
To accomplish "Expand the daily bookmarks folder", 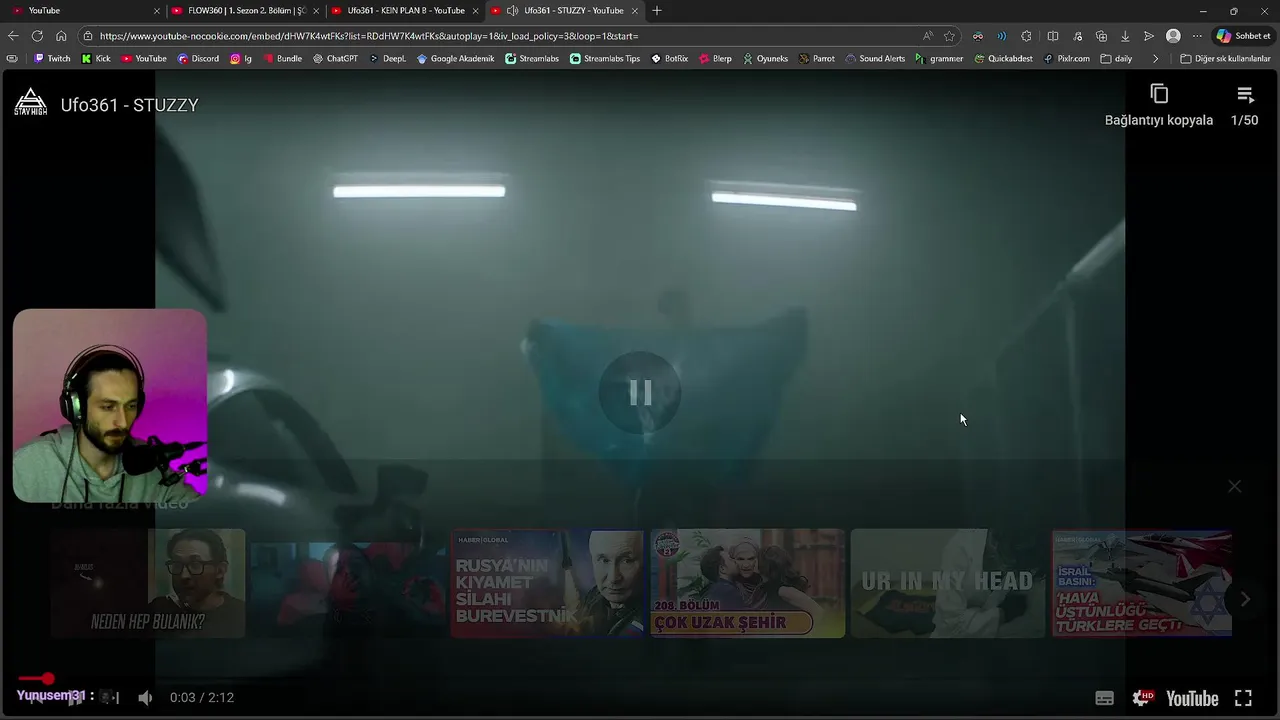I will pyautogui.click(x=1116, y=58).
